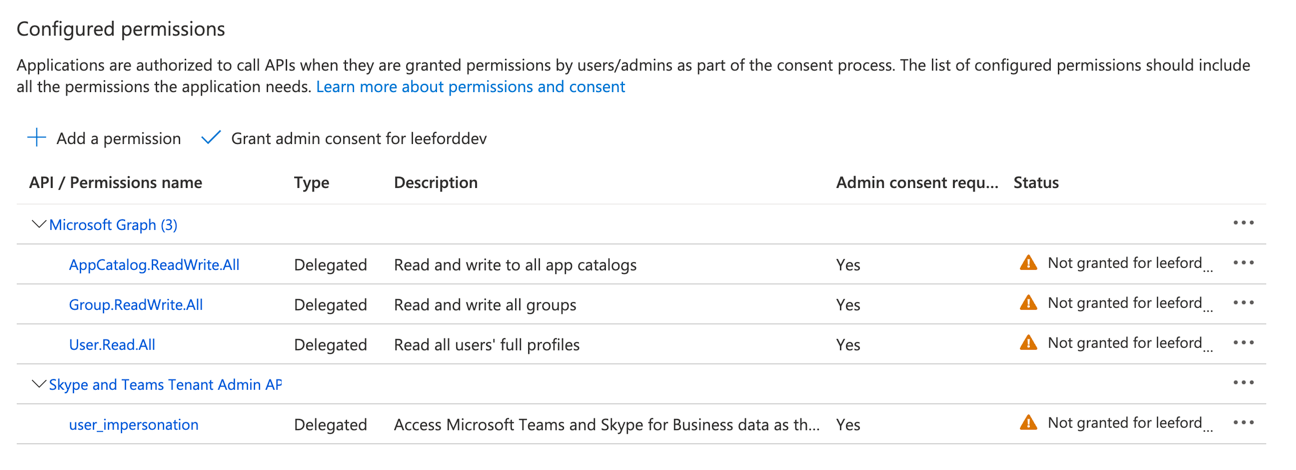Open the User.Read.All permission link
The image size is (1296, 470).
point(112,345)
